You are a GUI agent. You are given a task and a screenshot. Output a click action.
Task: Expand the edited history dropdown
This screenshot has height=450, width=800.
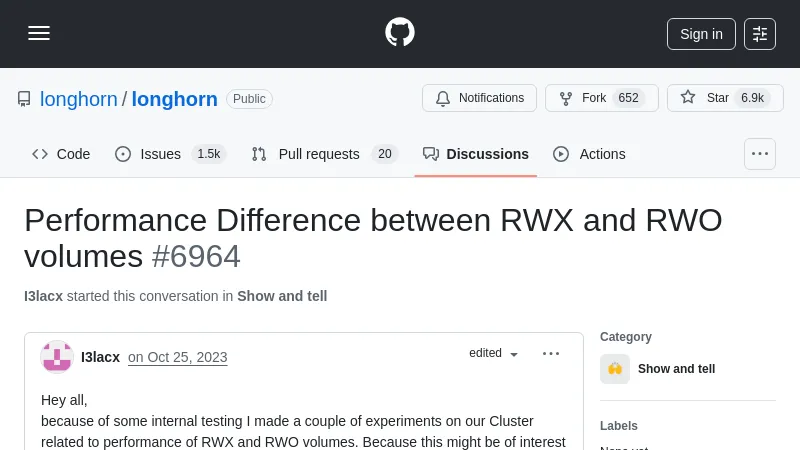[494, 354]
